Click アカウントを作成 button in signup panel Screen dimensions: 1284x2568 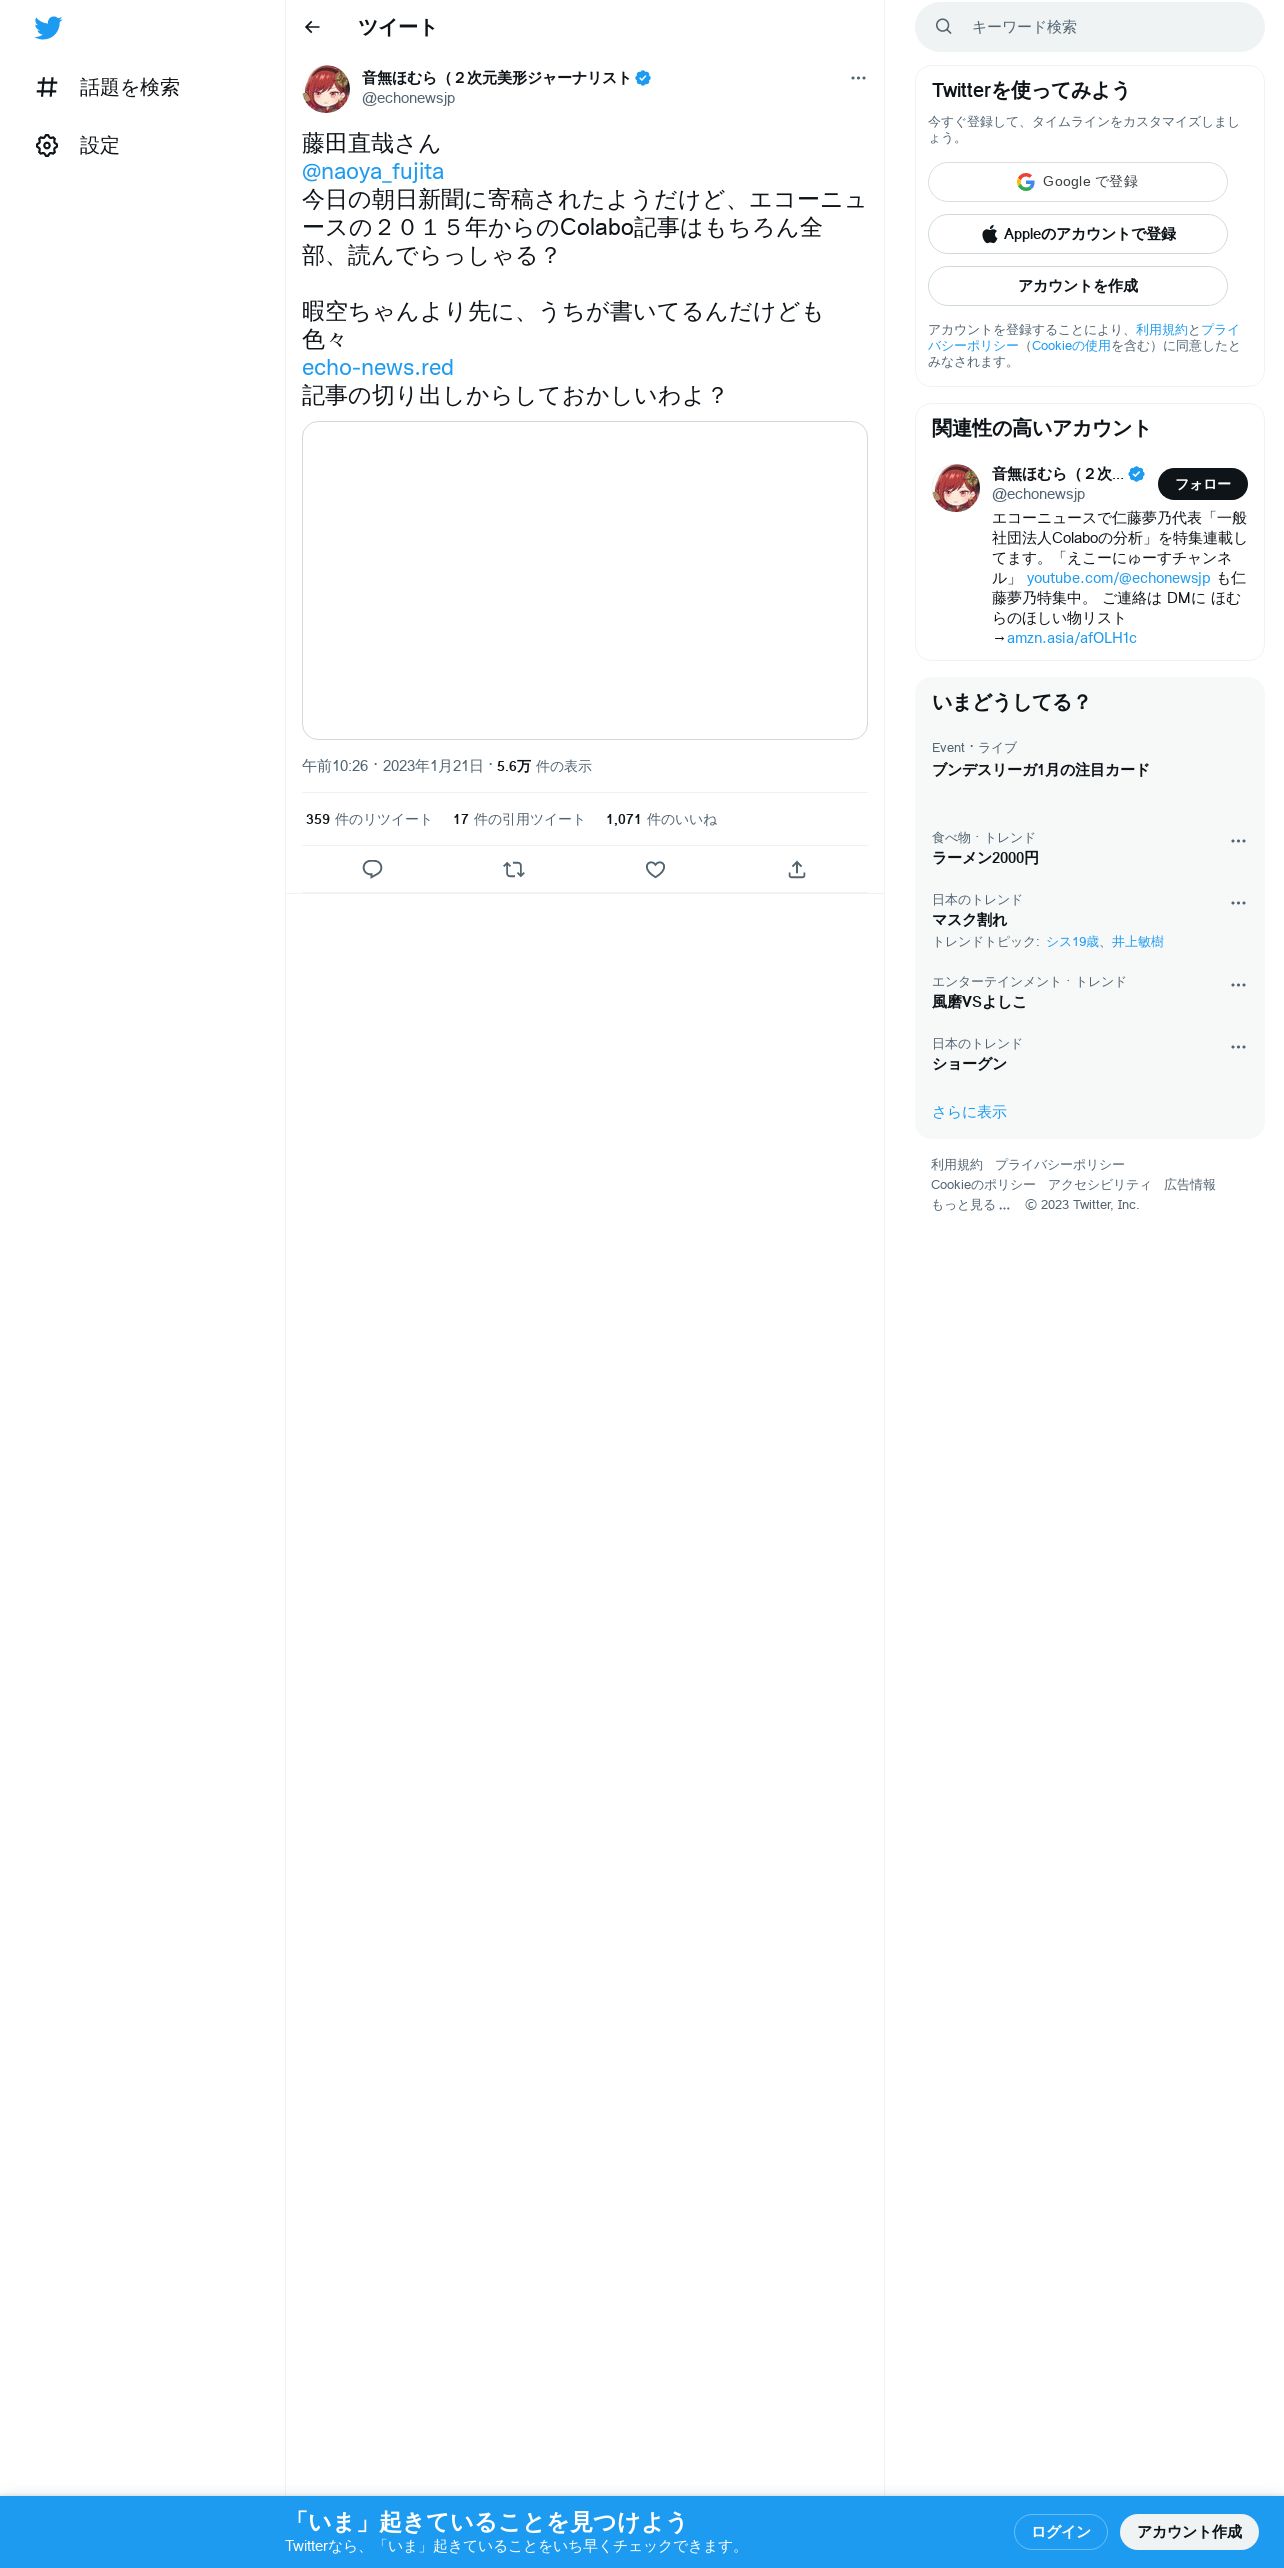pos(1078,286)
